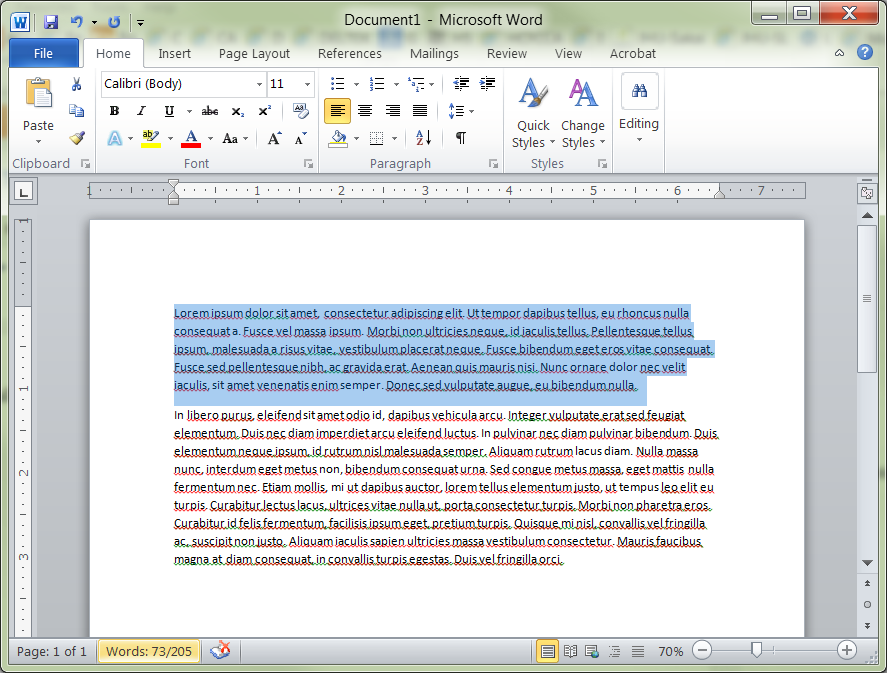
Task: Apply subscript to the selection
Action: coord(237,111)
